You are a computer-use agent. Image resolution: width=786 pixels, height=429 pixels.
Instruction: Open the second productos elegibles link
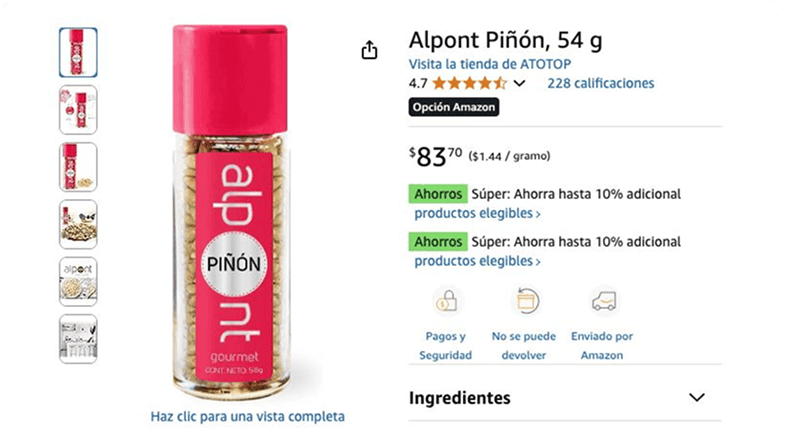click(477, 261)
